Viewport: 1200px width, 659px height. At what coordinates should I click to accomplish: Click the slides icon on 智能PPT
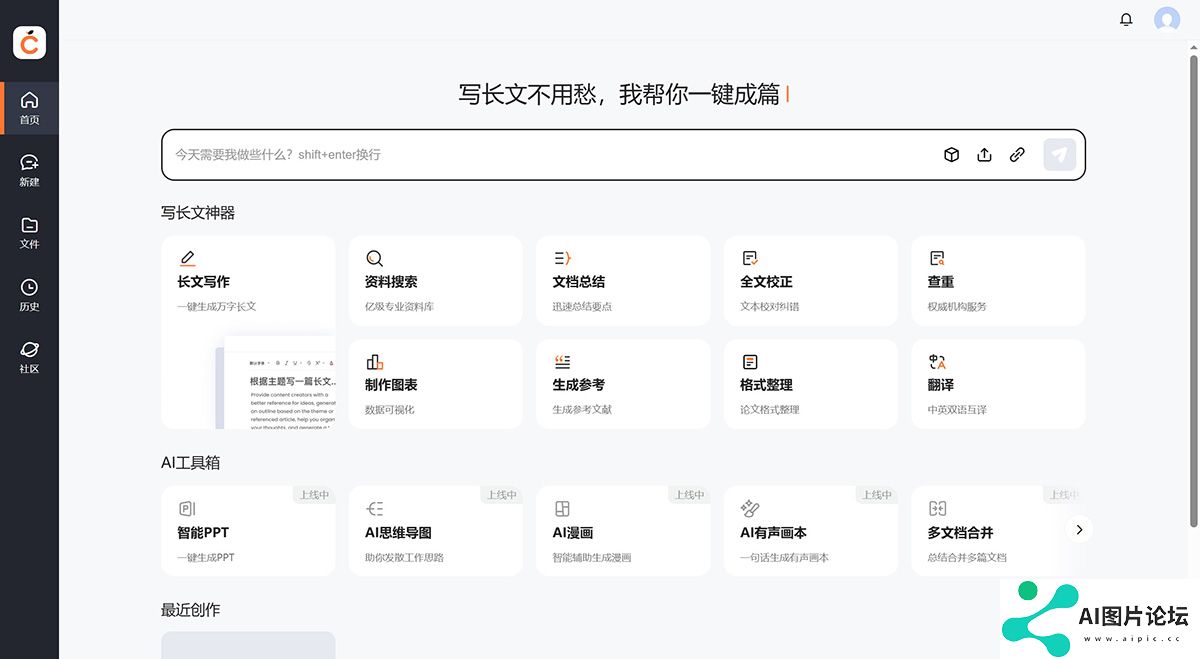click(187, 509)
